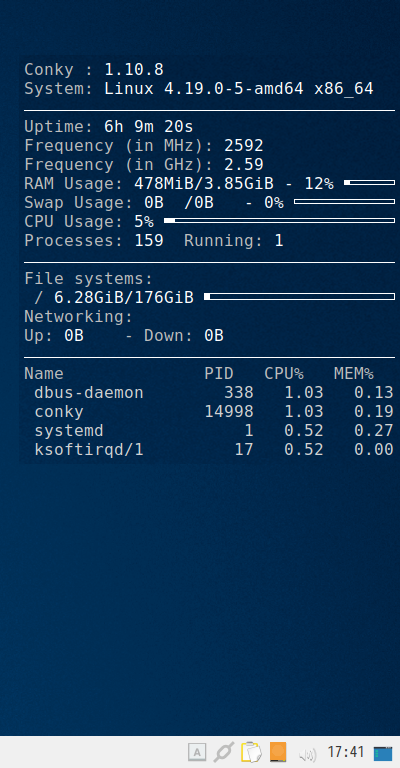Click the CPU% column header
400x768 pixels.
coord(284,374)
